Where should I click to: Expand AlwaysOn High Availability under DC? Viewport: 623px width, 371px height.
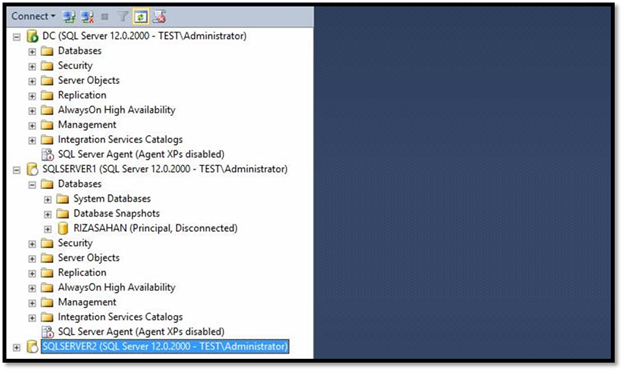32,111
